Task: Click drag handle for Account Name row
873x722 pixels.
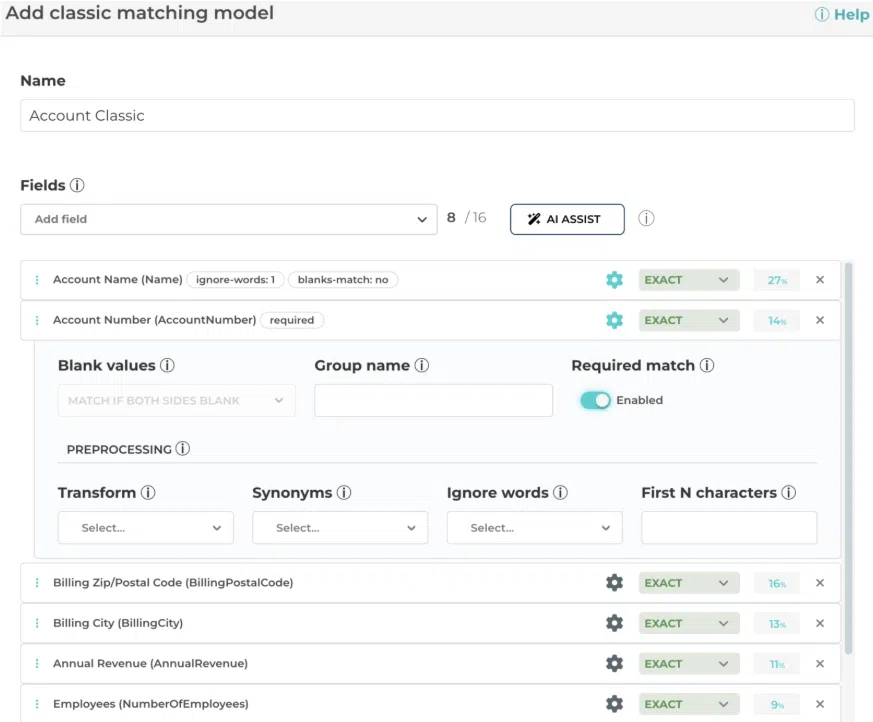Action: pos(37,279)
